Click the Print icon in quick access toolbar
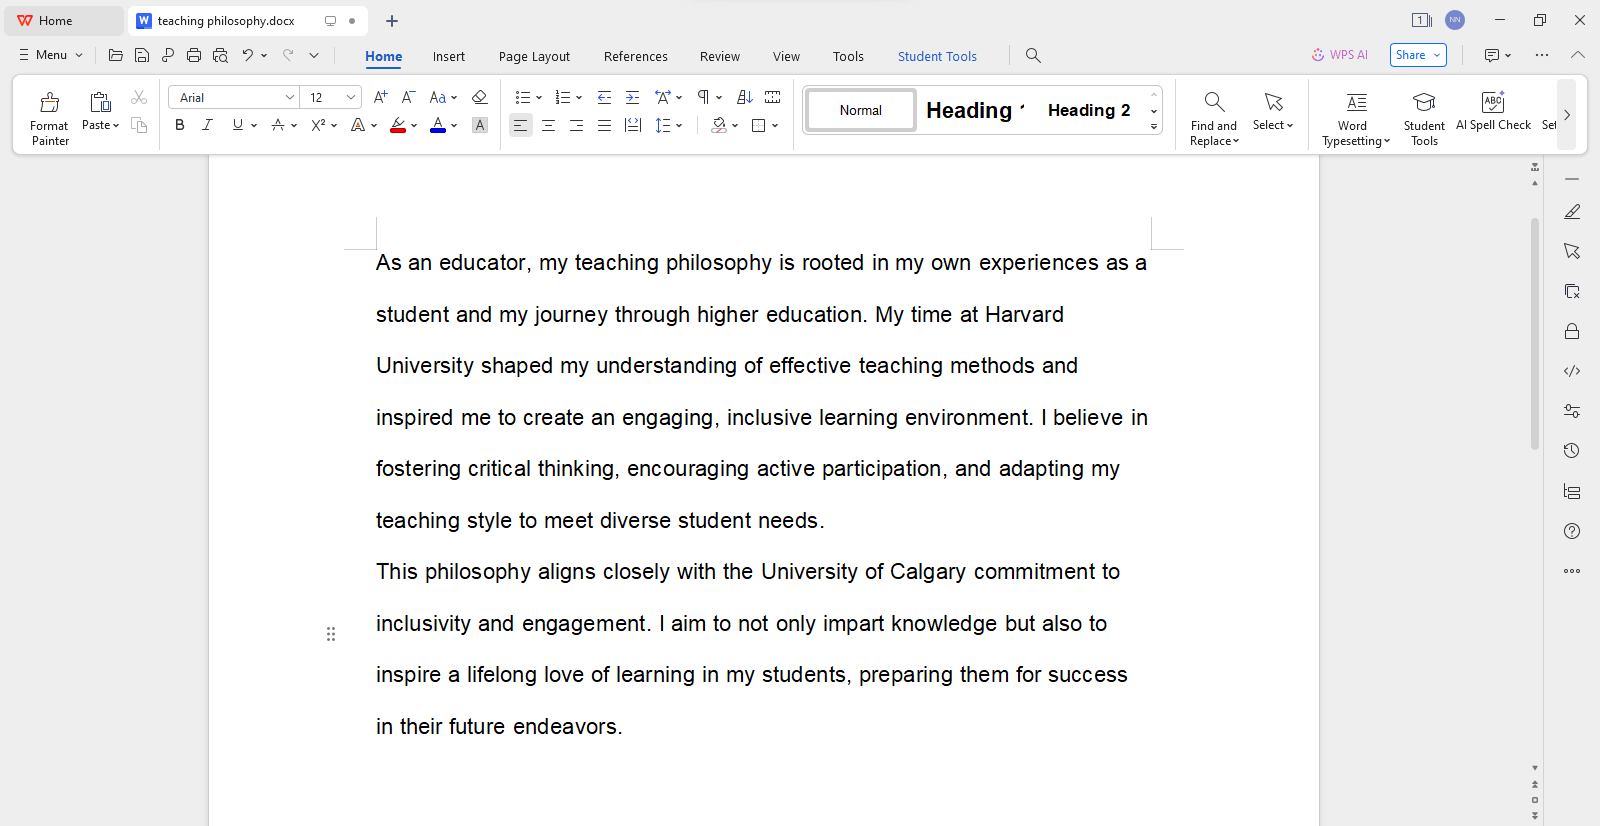 pos(194,55)
